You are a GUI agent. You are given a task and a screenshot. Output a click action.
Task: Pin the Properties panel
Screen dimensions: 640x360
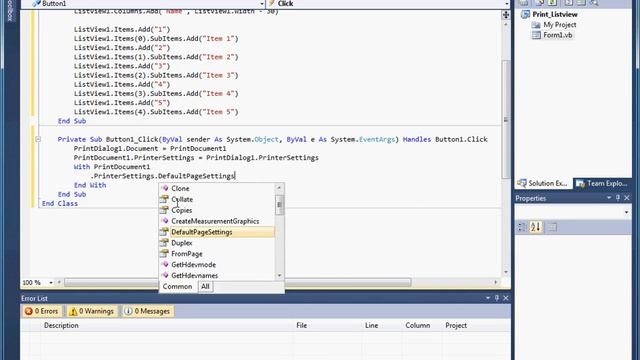click(618, 198)
